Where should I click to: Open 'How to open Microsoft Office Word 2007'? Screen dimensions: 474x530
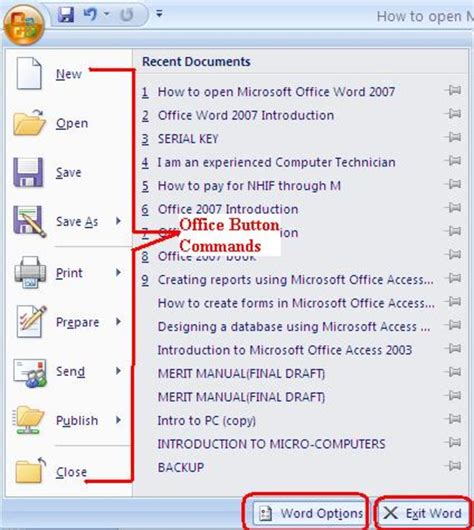(x=276, y=92)
